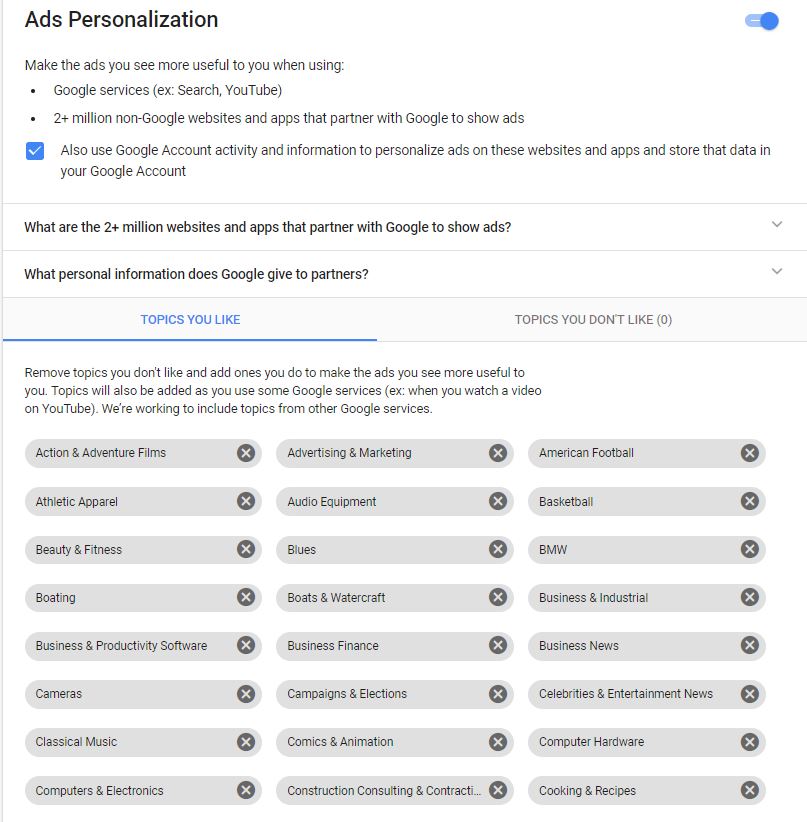
Task: Click the Computer Hardware topic chip
Action: (x=591, y=742)
